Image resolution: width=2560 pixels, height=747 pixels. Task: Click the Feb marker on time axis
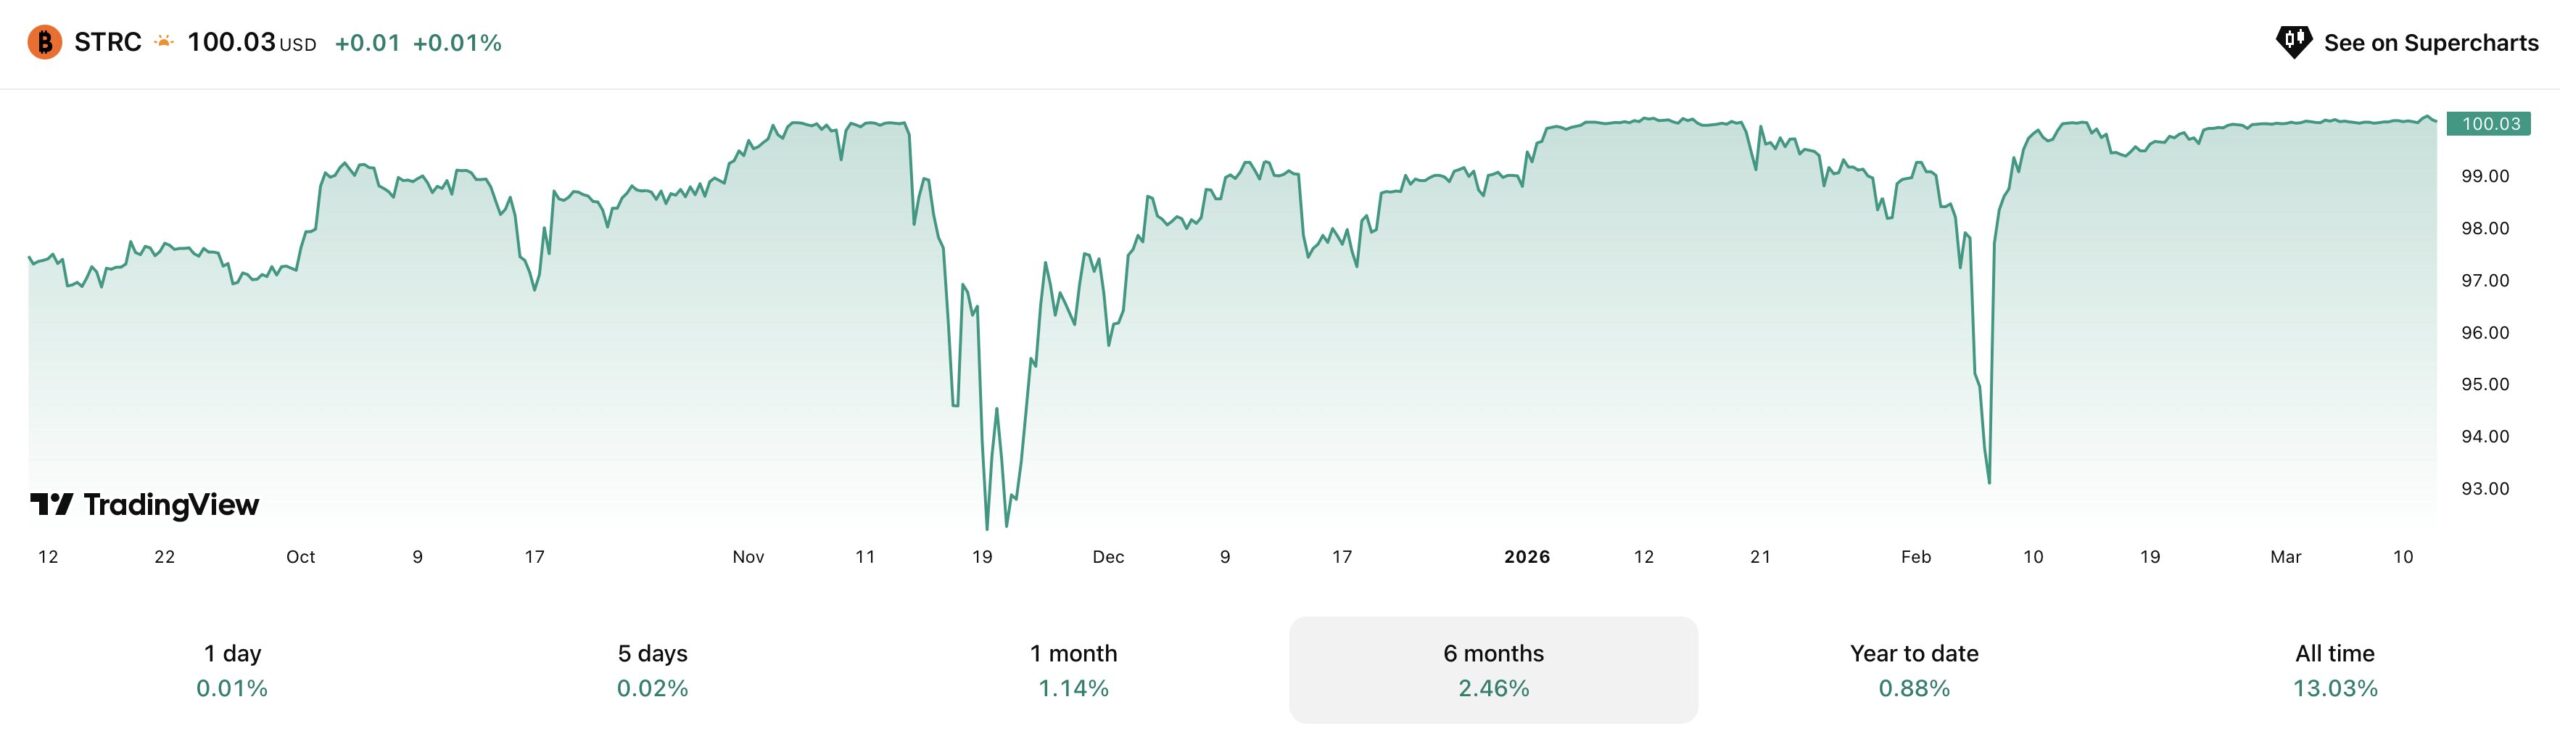1915,557
